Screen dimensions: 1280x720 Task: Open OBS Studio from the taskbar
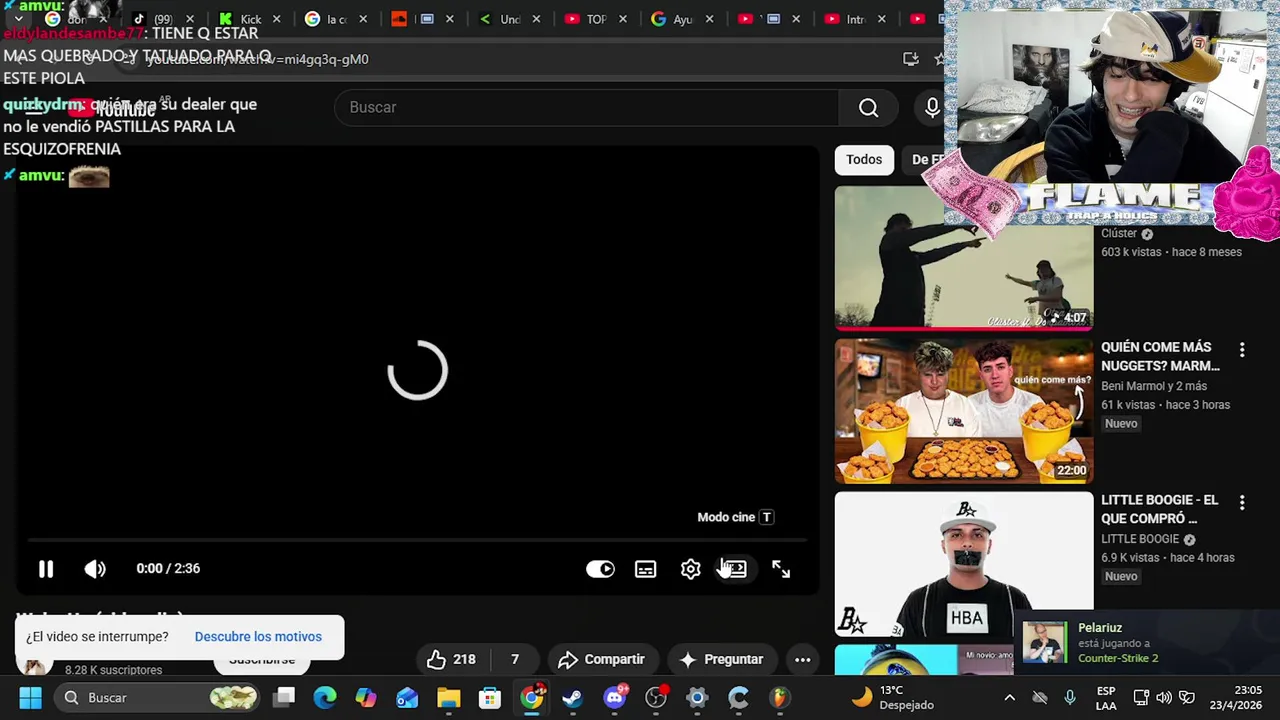(x=656, y=698)
